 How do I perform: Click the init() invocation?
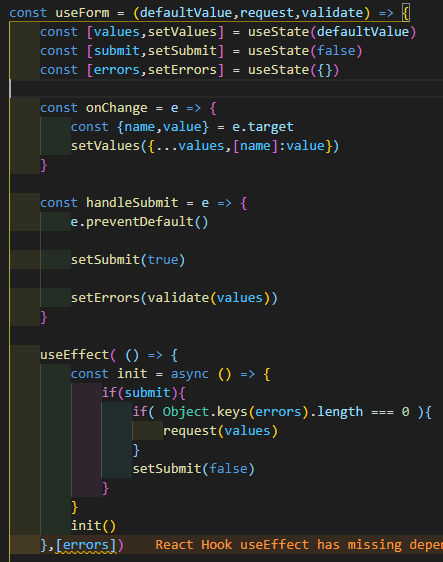pyautogui.click(x=93, y=526)
